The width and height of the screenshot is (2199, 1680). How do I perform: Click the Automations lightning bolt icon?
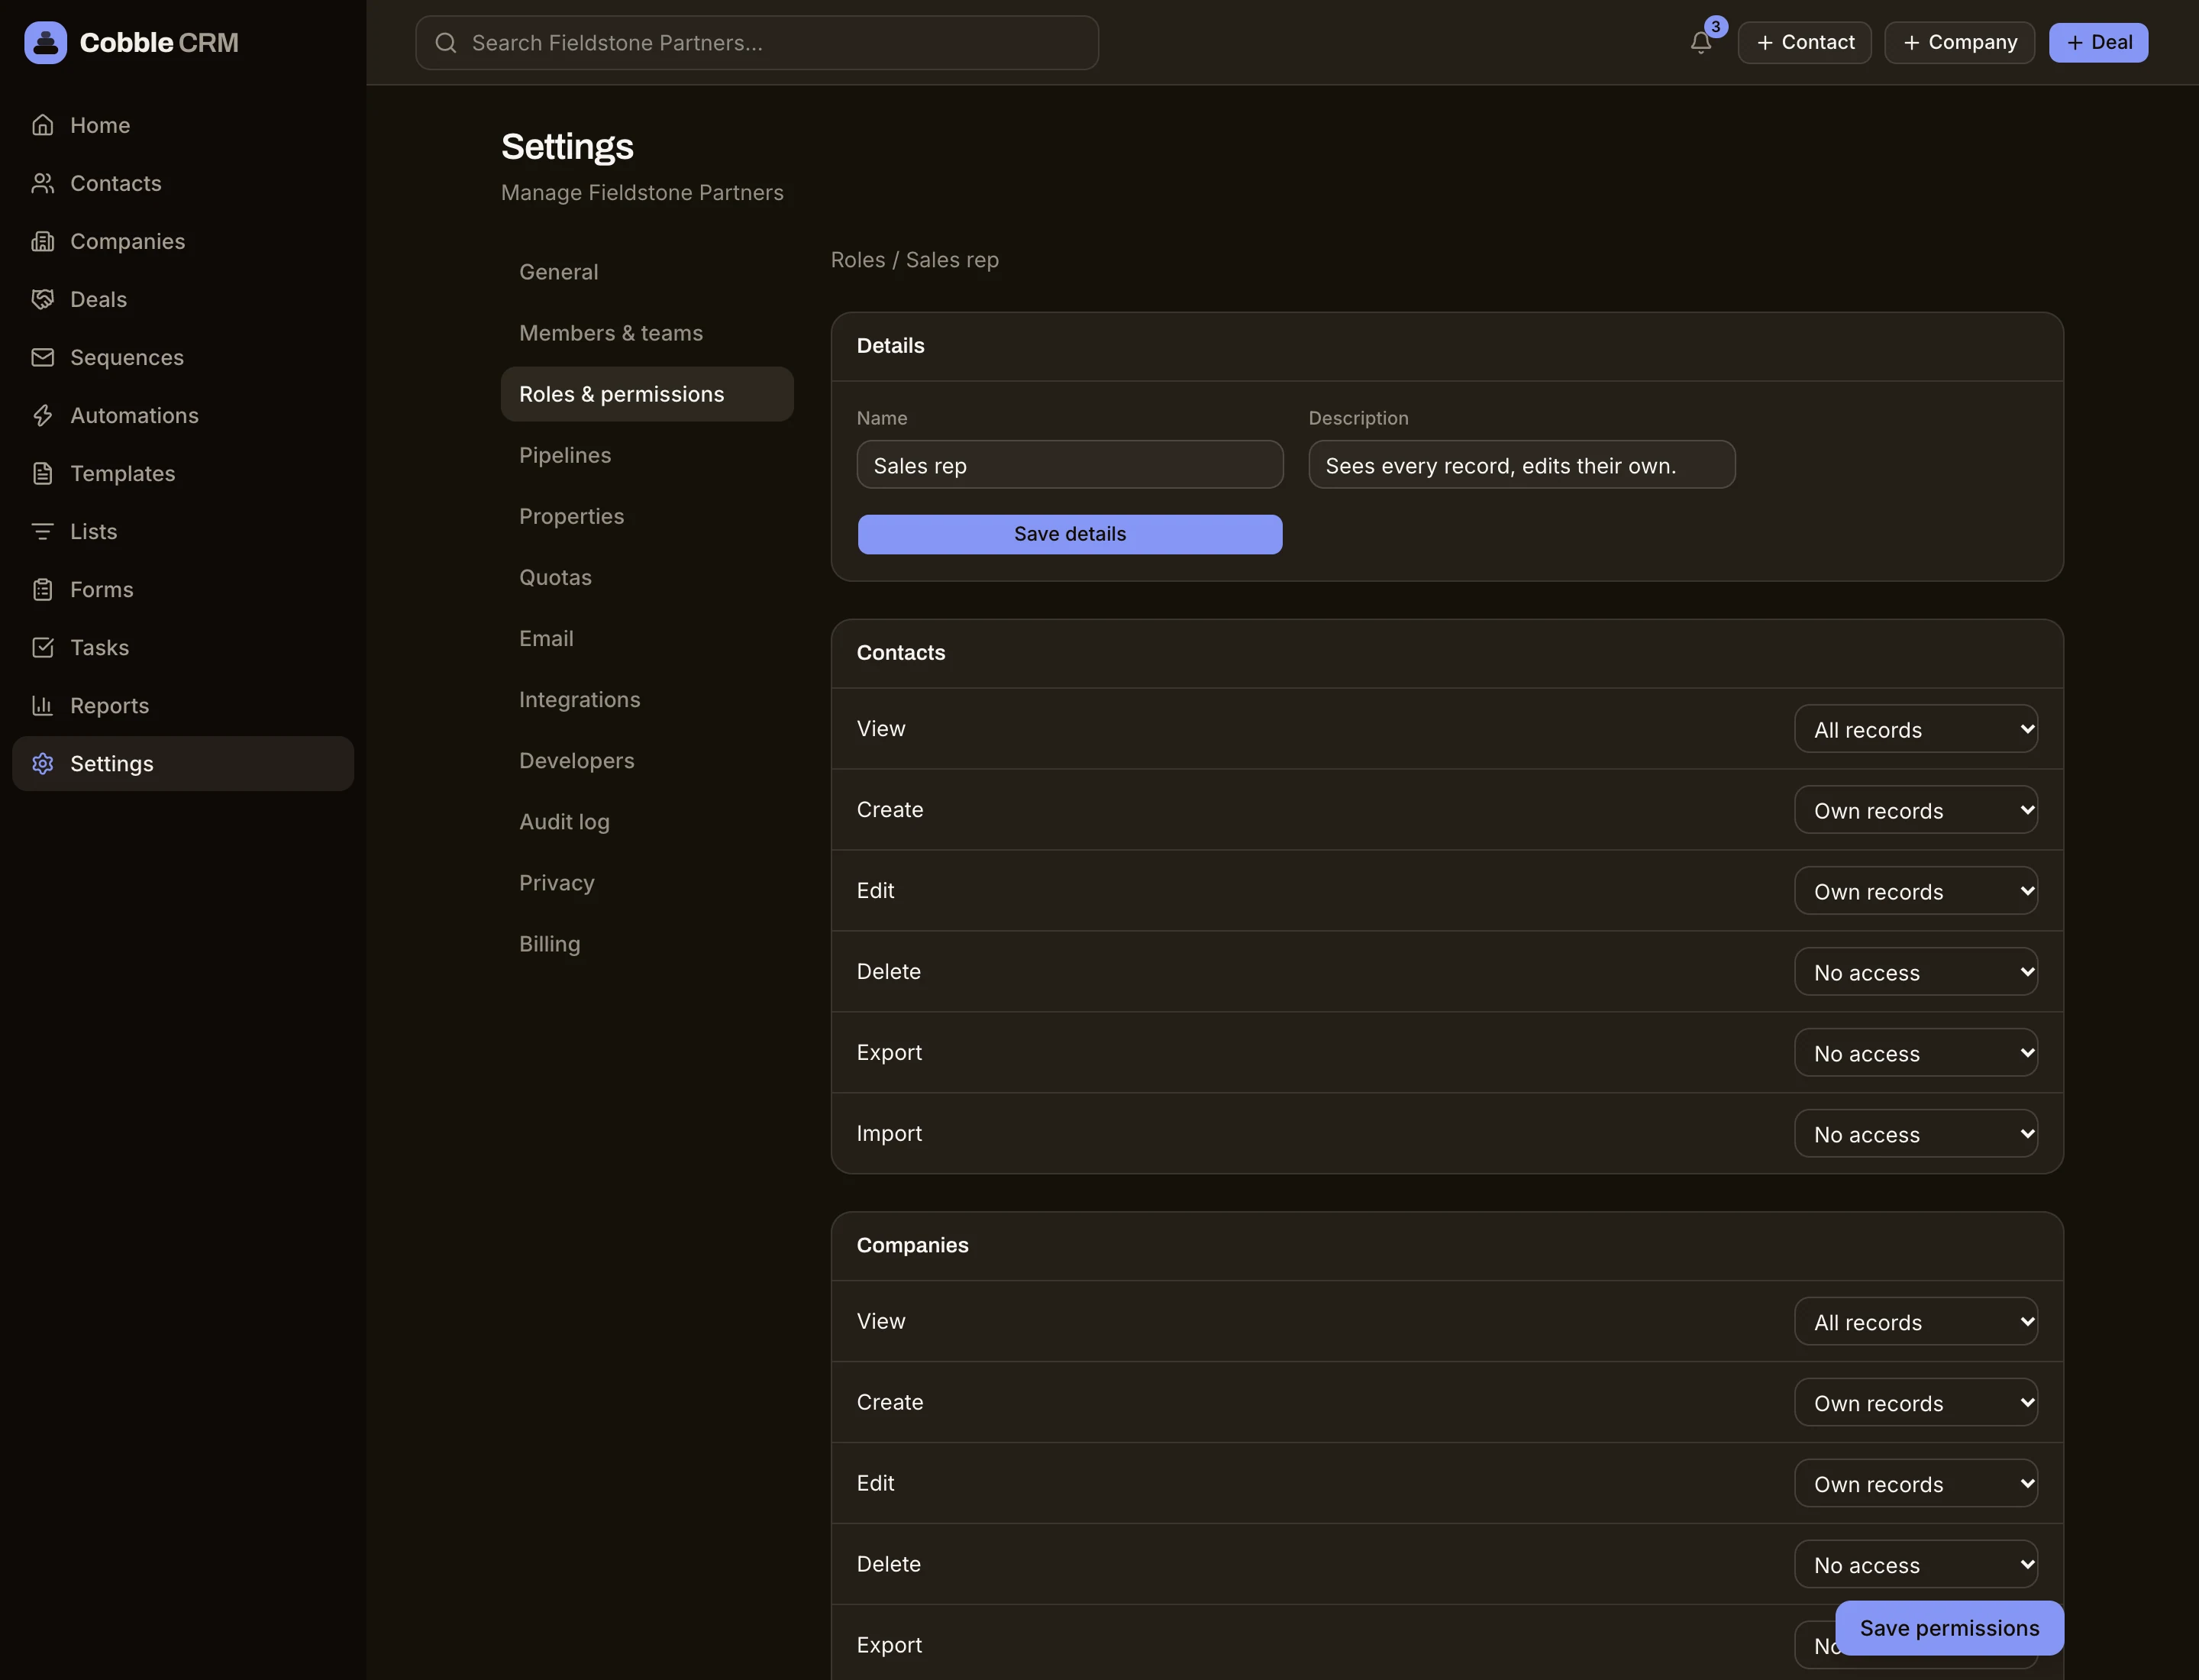coord(42,415)
